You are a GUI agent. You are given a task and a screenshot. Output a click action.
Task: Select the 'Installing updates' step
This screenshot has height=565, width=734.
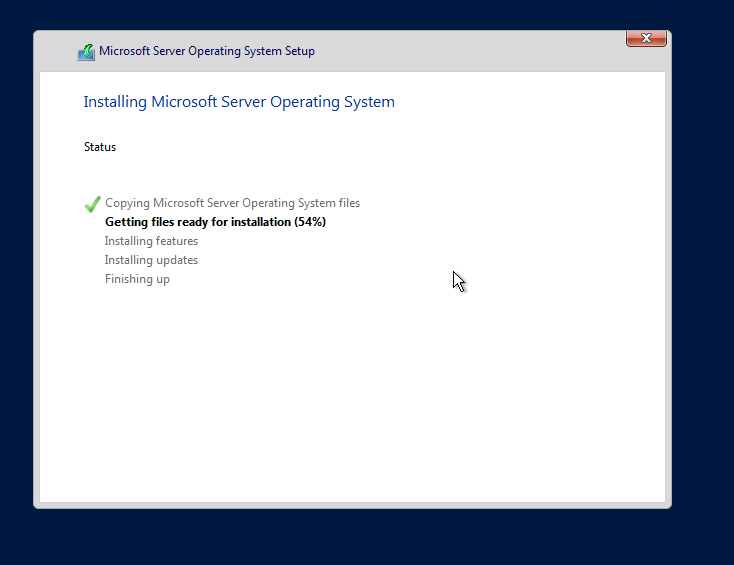click(151, 260)
